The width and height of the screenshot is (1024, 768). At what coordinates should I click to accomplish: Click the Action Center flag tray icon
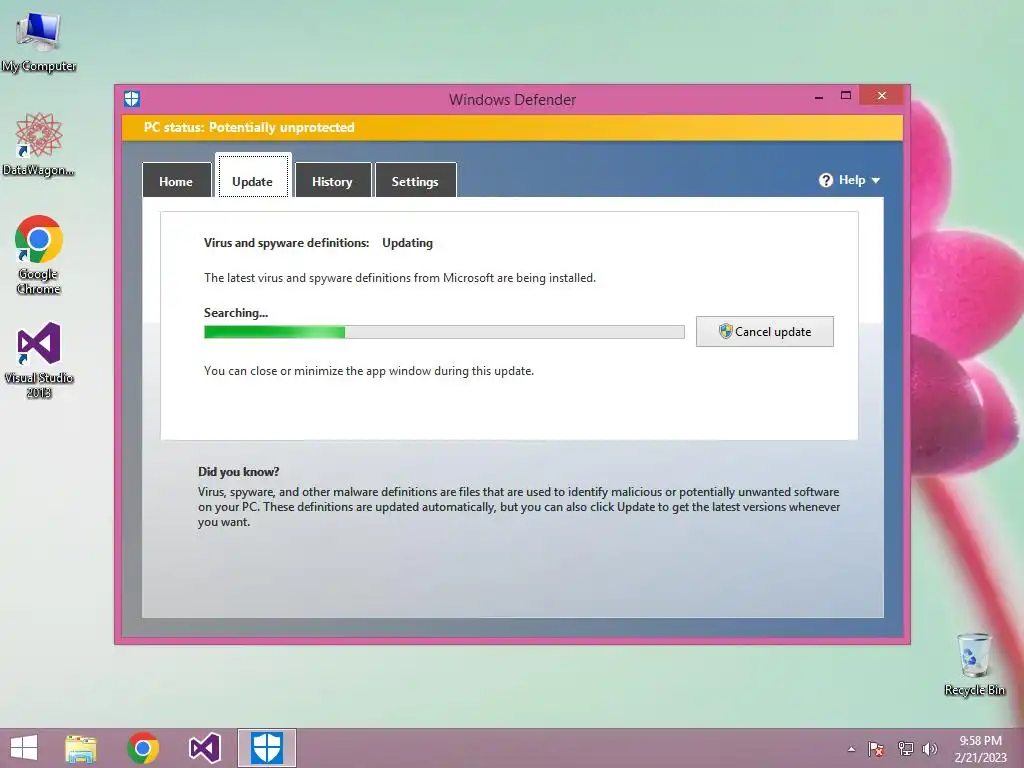(x=876, y=748)
